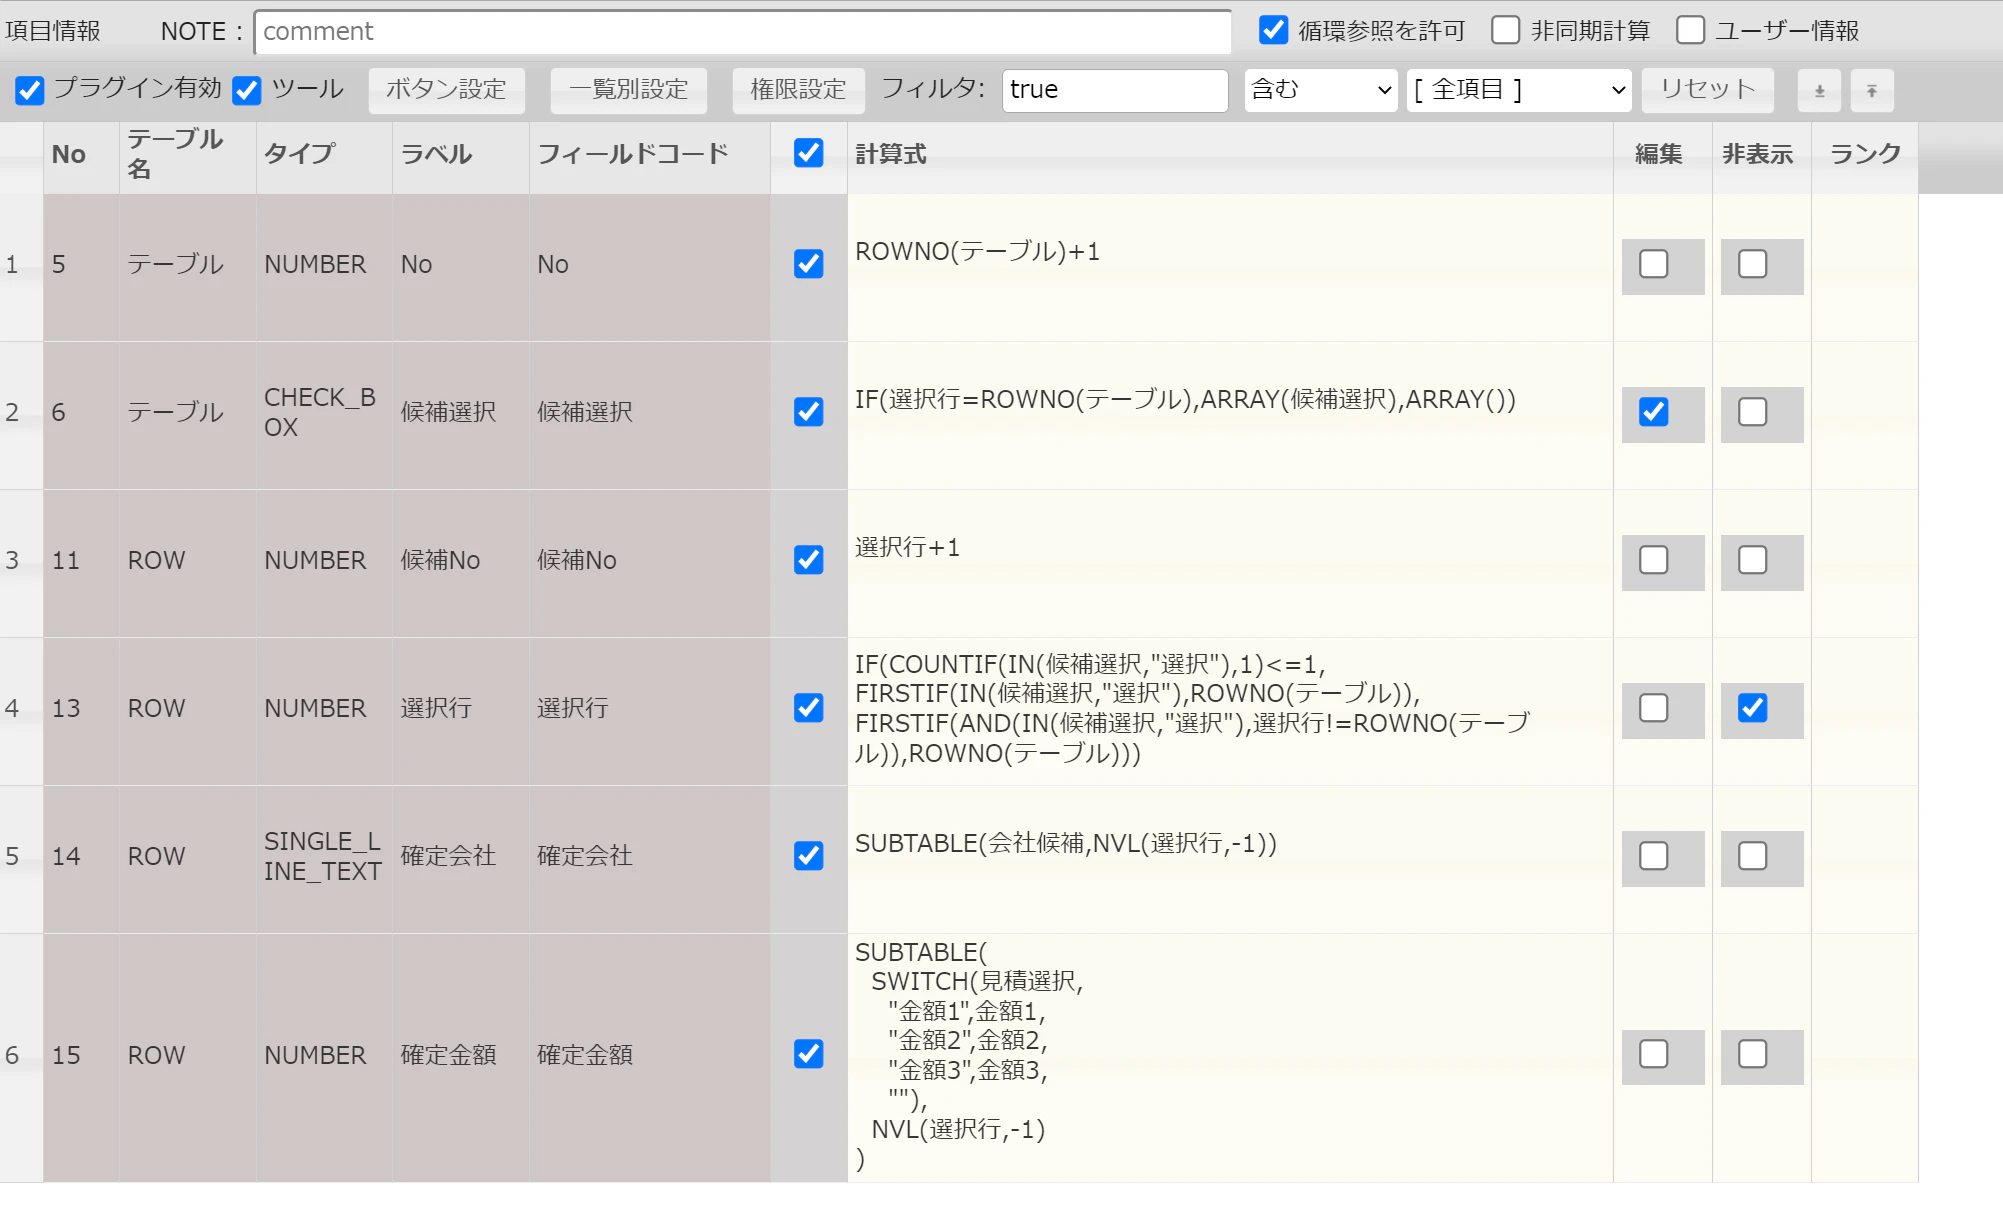The image size is (2003, 1222).
Task: Toggle the 循環参照を許可 checkbox
Action: point(1273,30)
